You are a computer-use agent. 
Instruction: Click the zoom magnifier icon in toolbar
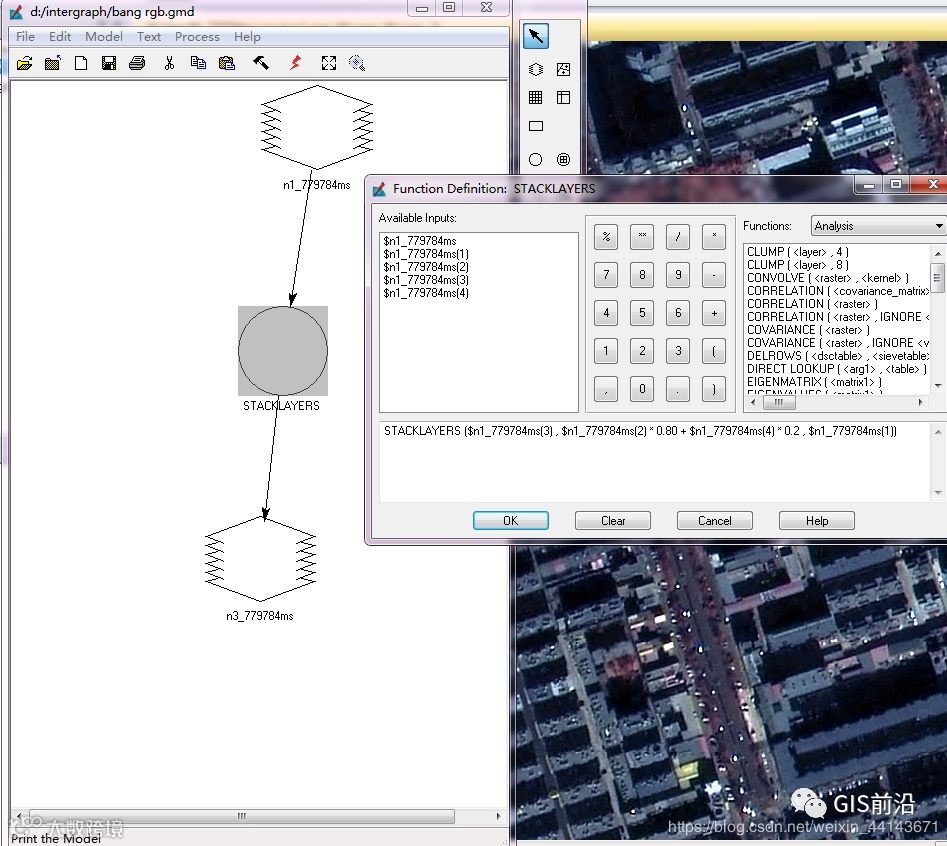357,63
